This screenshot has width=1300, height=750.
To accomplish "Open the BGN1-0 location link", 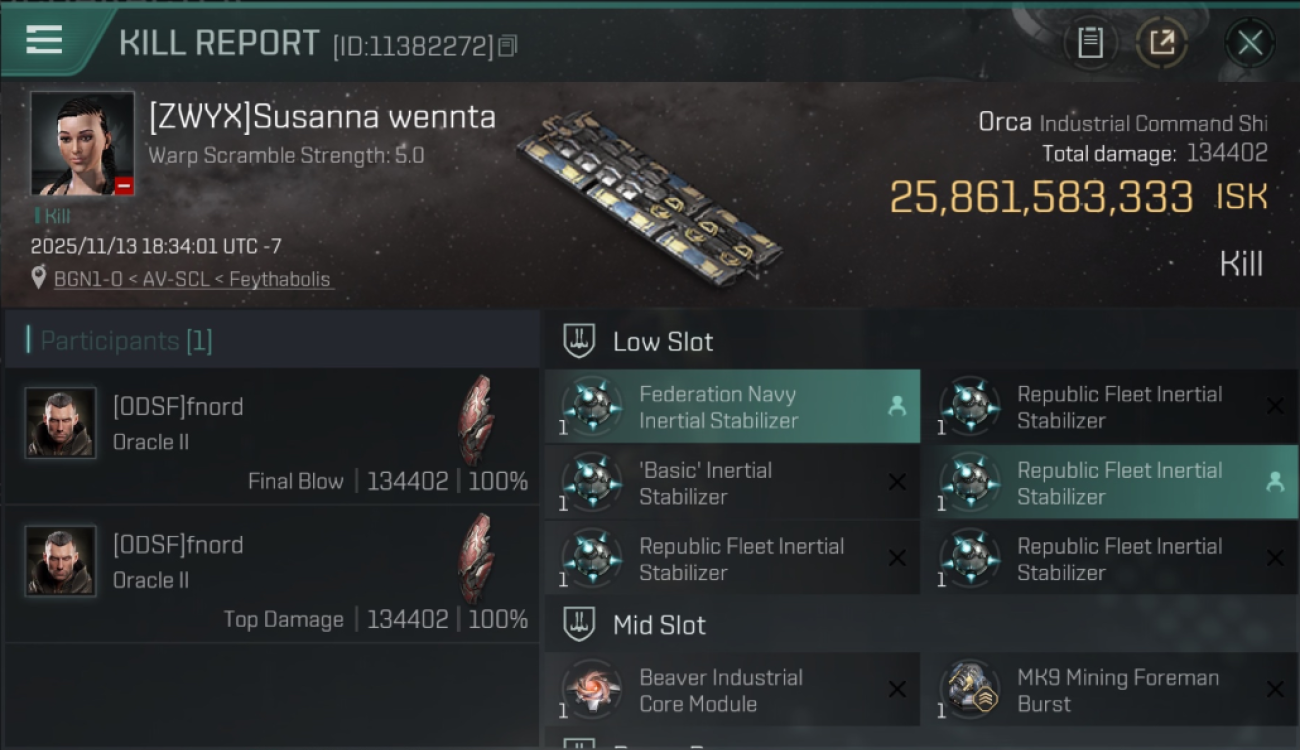I will pos(192,279).
